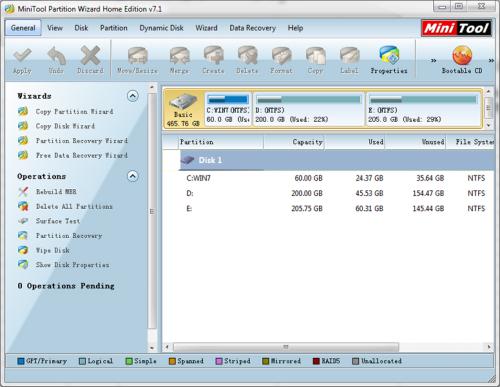500x387 pixels.
Task: Open partition Properties from the toolbar
Action: tap(389, 60)
